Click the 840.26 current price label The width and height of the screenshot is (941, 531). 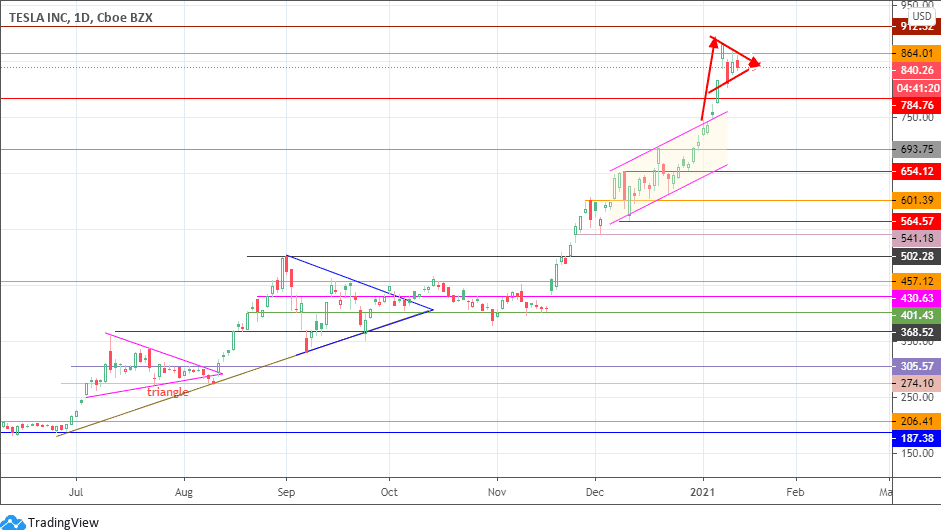tap(916, 70)
